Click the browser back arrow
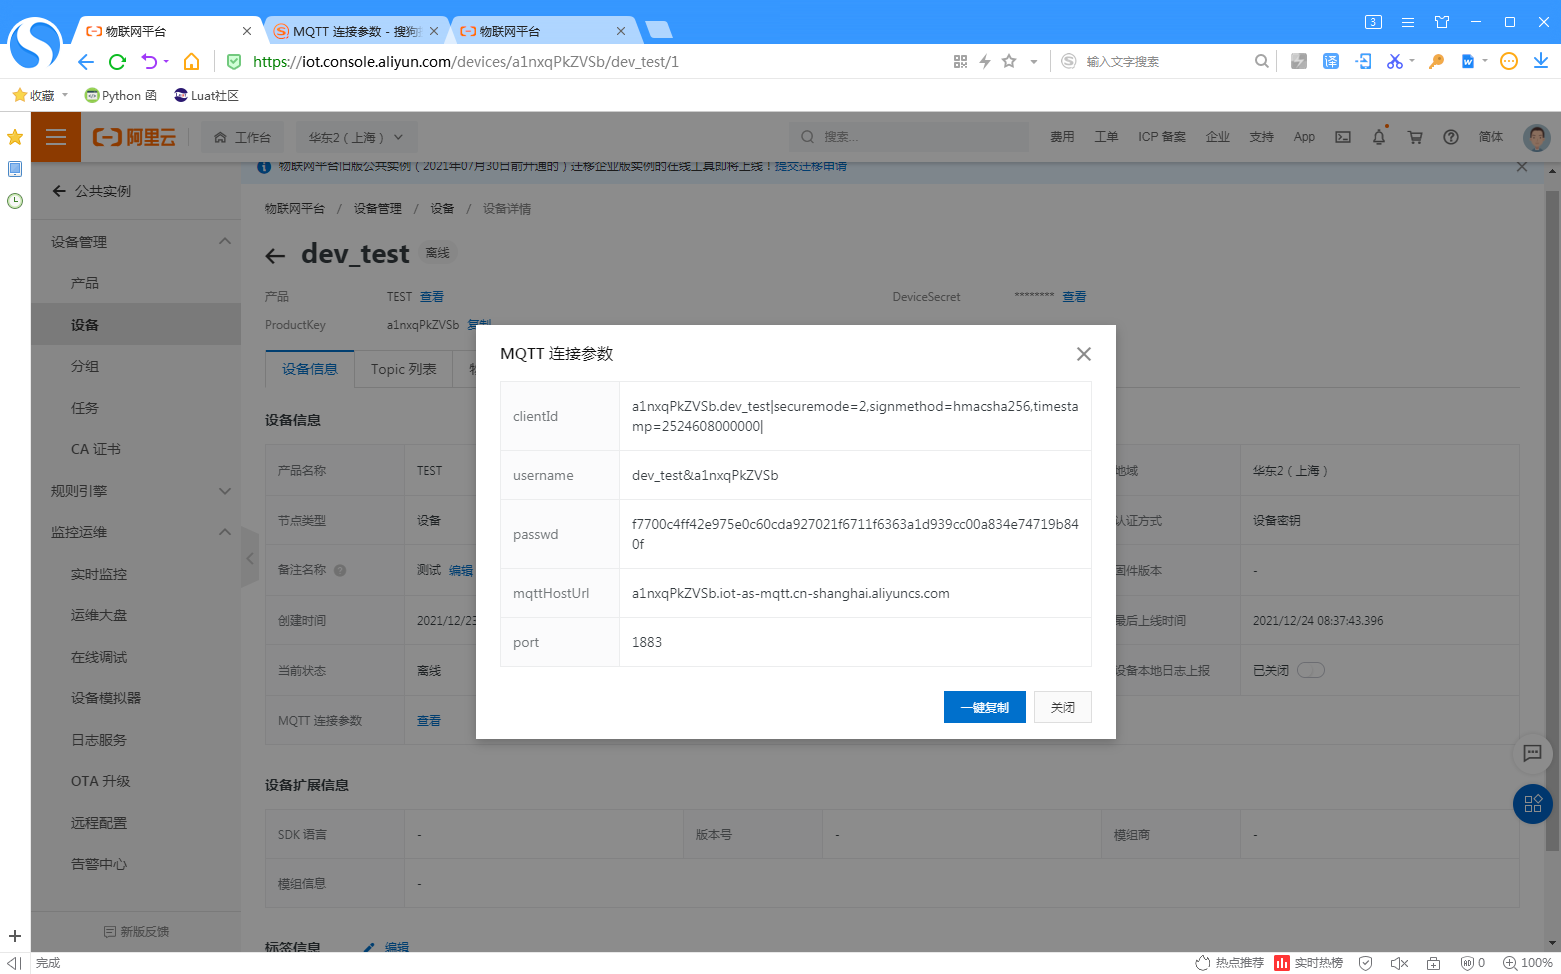1561x974 pixels. pyautogui.click(x=86, y=62)
